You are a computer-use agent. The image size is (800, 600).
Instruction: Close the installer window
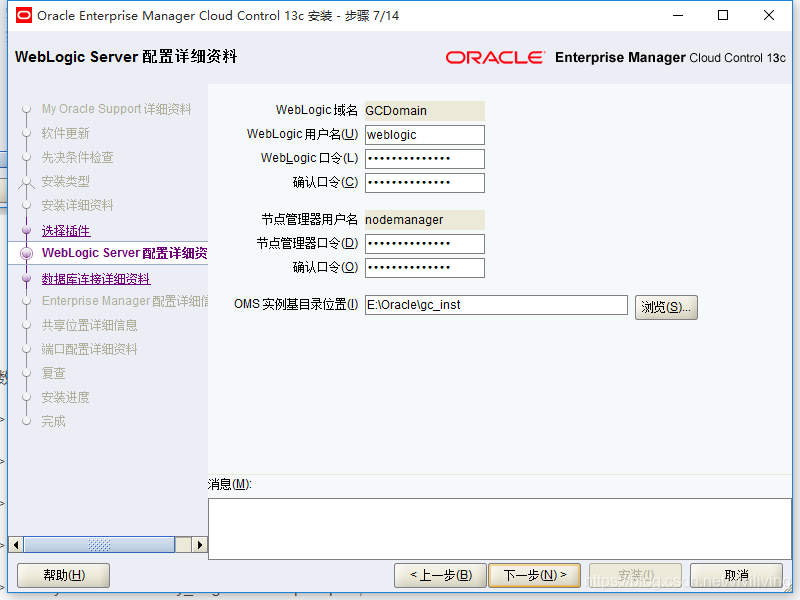pyautogui.click(x=768, y=15)
